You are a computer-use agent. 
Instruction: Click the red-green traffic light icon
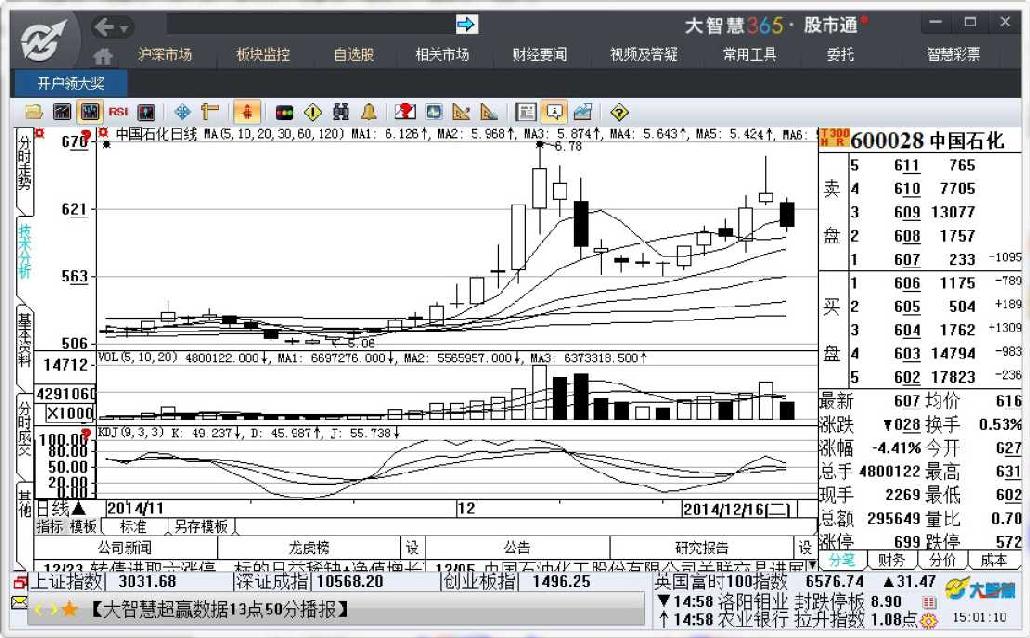click(284, 112)
